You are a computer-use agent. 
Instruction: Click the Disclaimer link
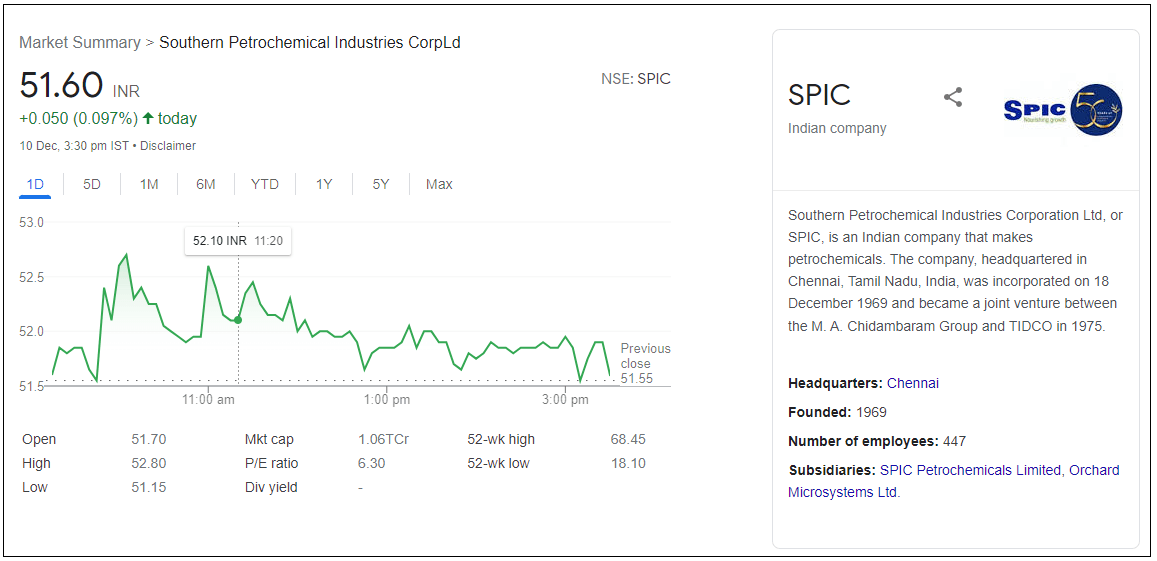click(x=168, y=146)
